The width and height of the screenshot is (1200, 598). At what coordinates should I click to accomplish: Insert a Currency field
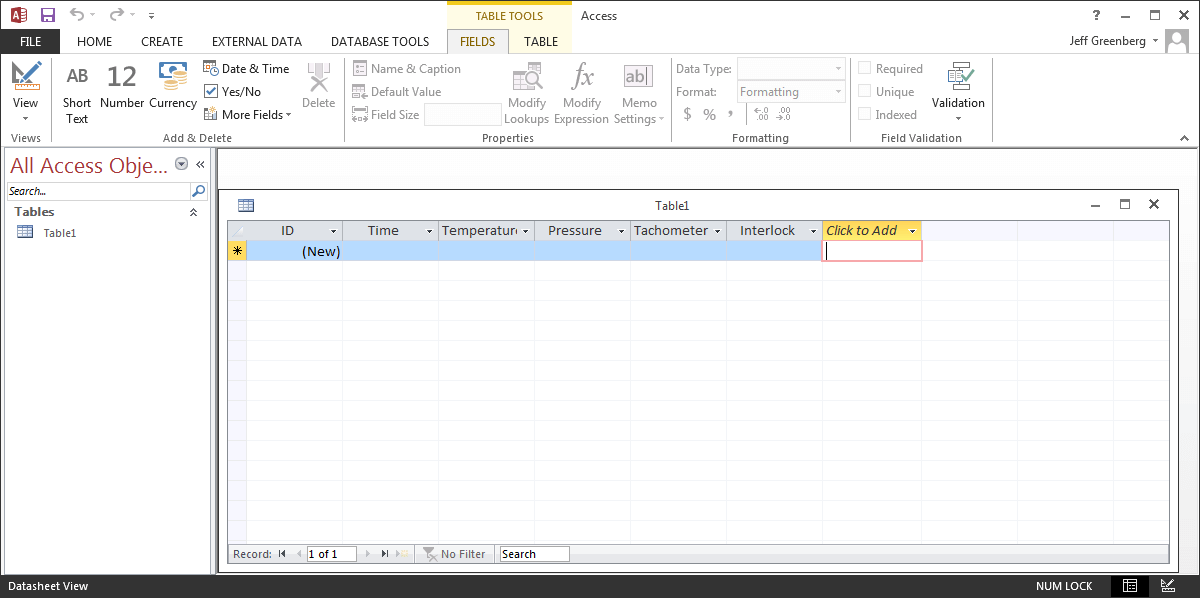173,87
